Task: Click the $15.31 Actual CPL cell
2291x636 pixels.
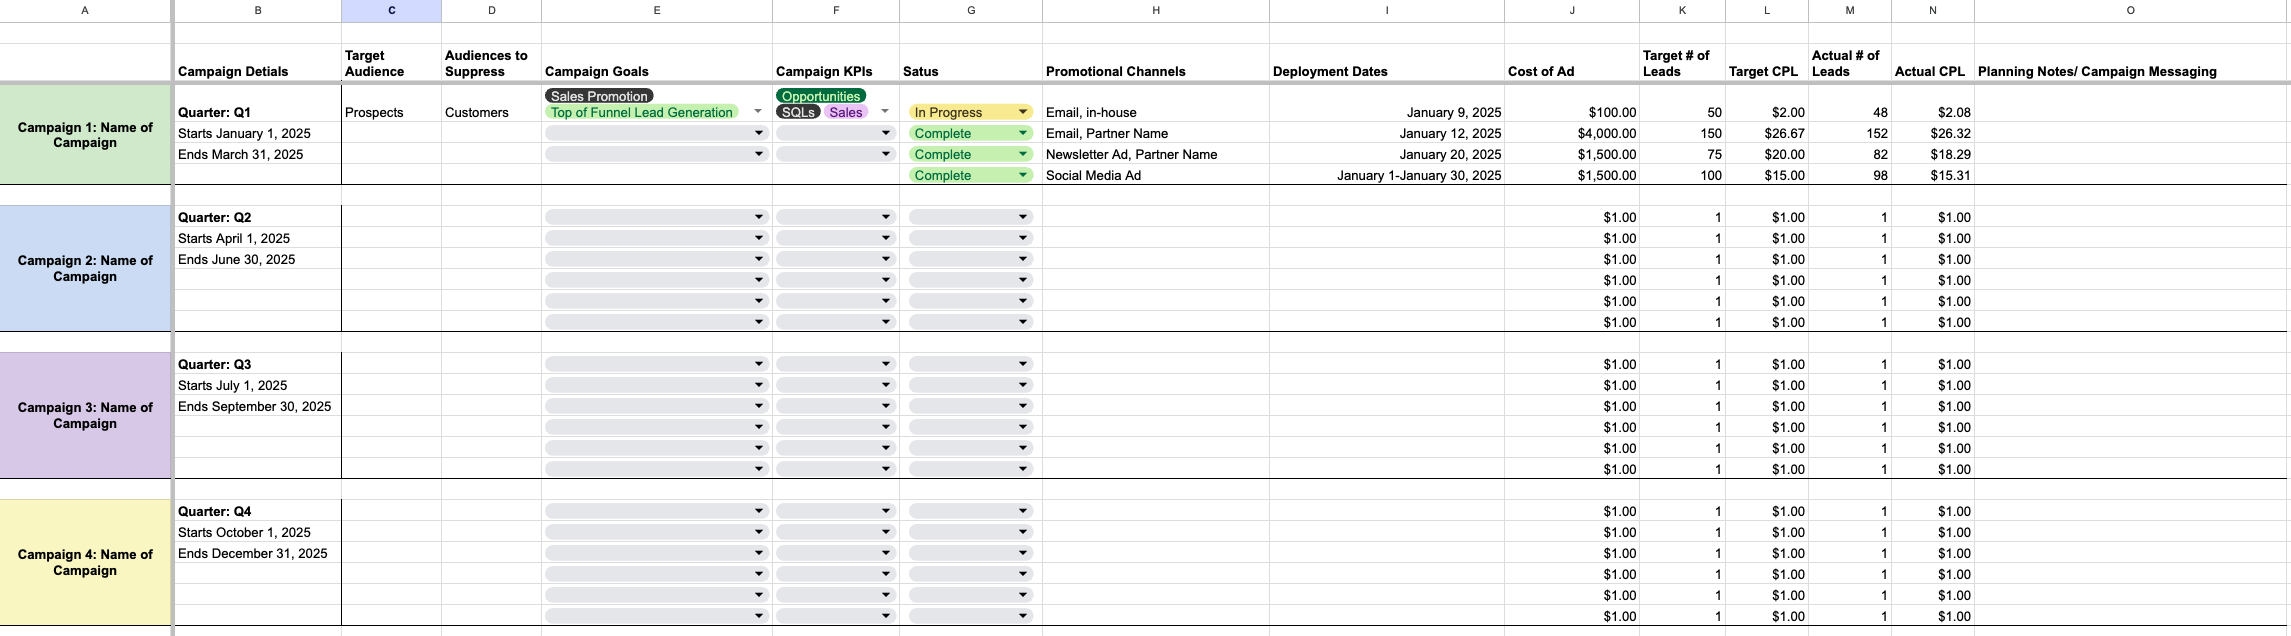Action: (1933, 175)
